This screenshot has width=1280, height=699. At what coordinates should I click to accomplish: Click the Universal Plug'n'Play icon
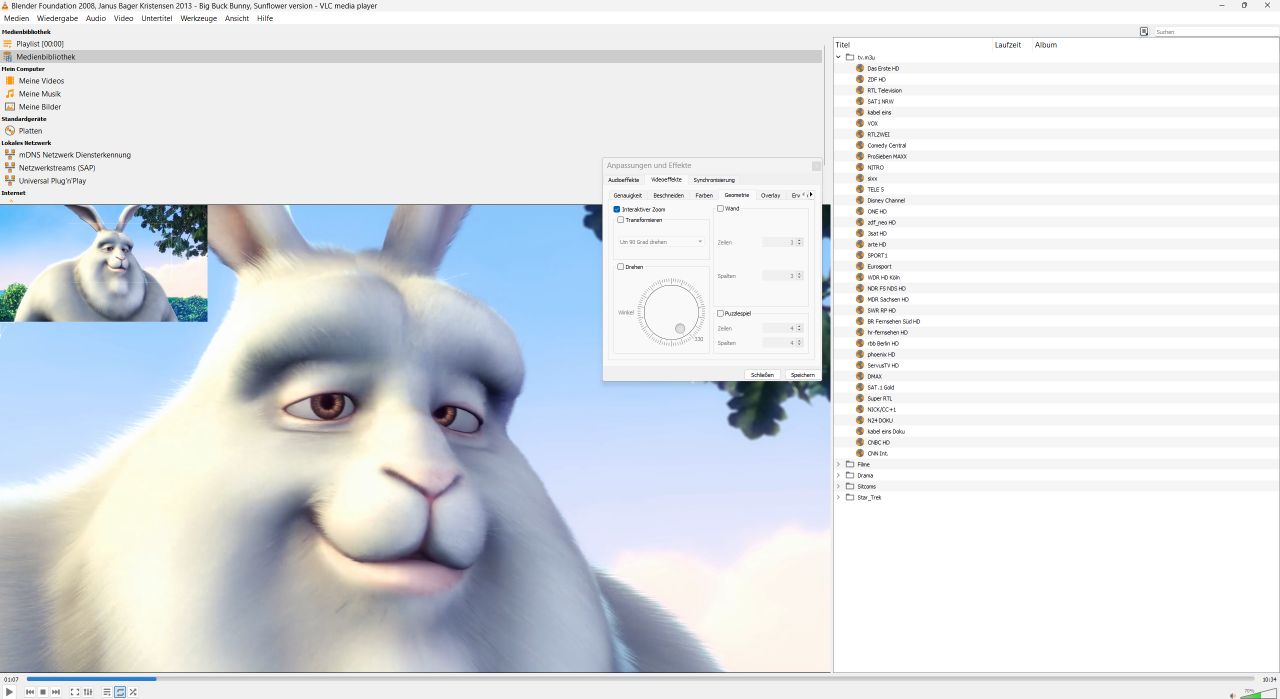[10, 181]
